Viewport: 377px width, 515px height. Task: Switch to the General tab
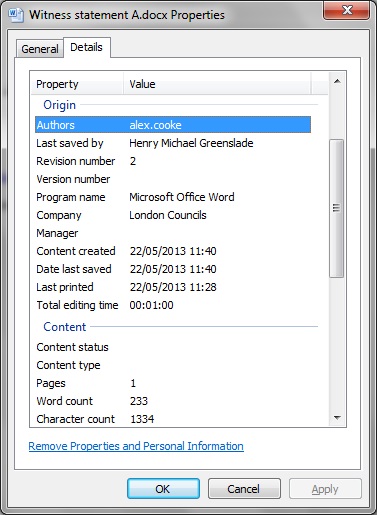40,49
